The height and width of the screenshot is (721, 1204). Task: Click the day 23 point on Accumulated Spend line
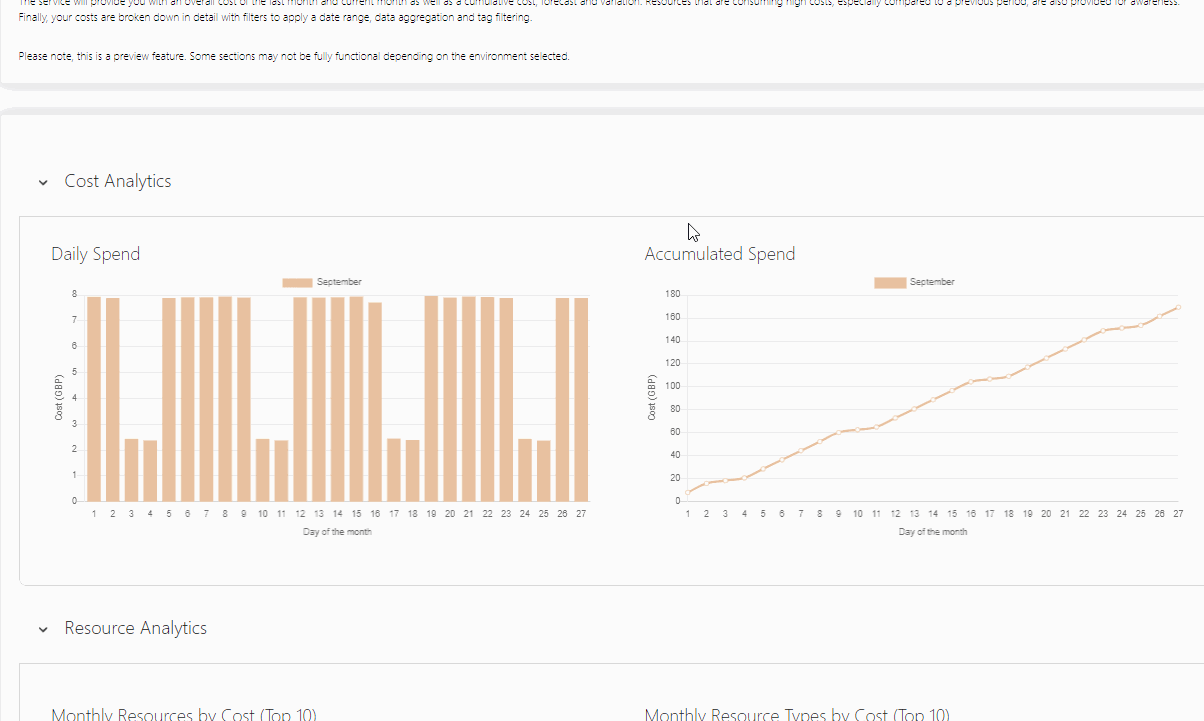point(1103,330)
